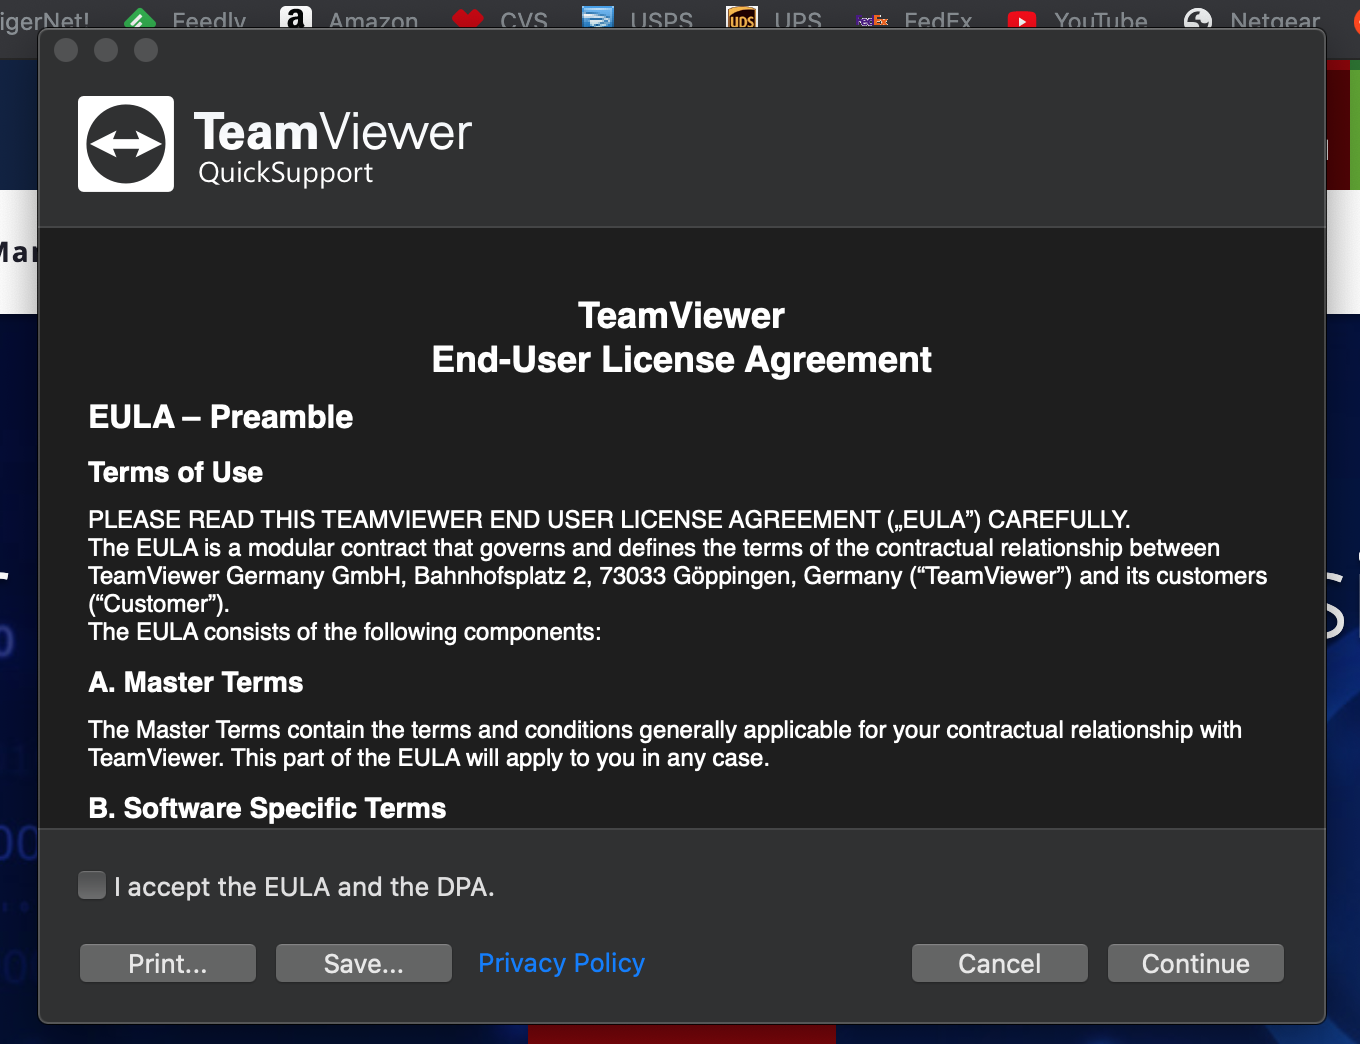Viewport: 1360px width, 1044px height.
Task: Open the FedEx bookmark in the browser
Action: [914, 19]
